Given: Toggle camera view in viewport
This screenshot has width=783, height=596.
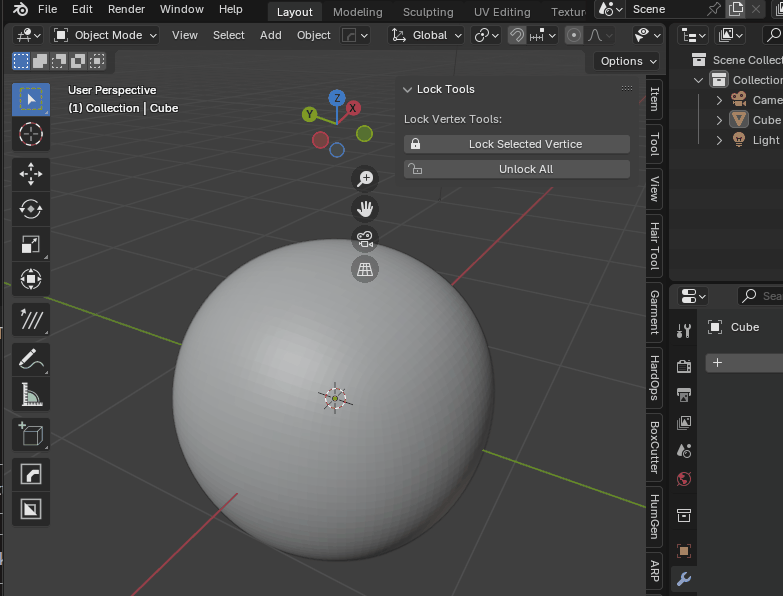Looking at the screenshot, I should click(x=365, y=239).
